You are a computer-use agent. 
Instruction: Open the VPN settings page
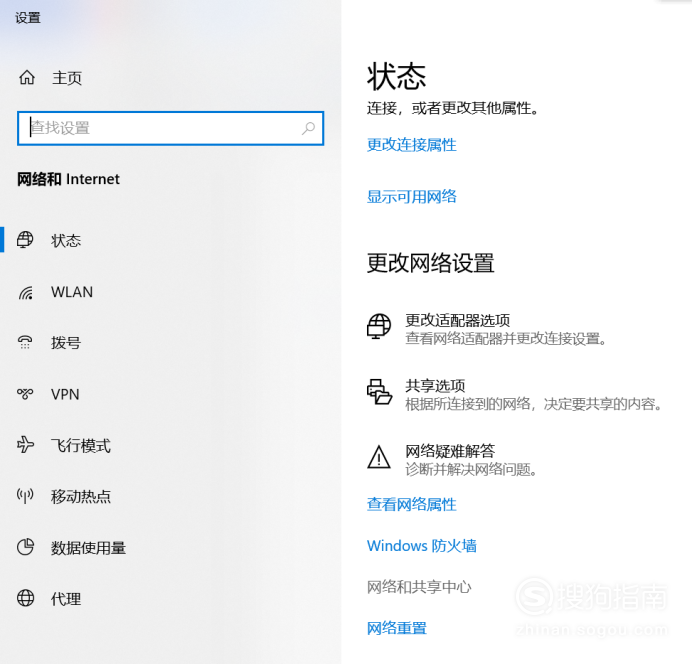pyautogui.click(x=65, y=394)
